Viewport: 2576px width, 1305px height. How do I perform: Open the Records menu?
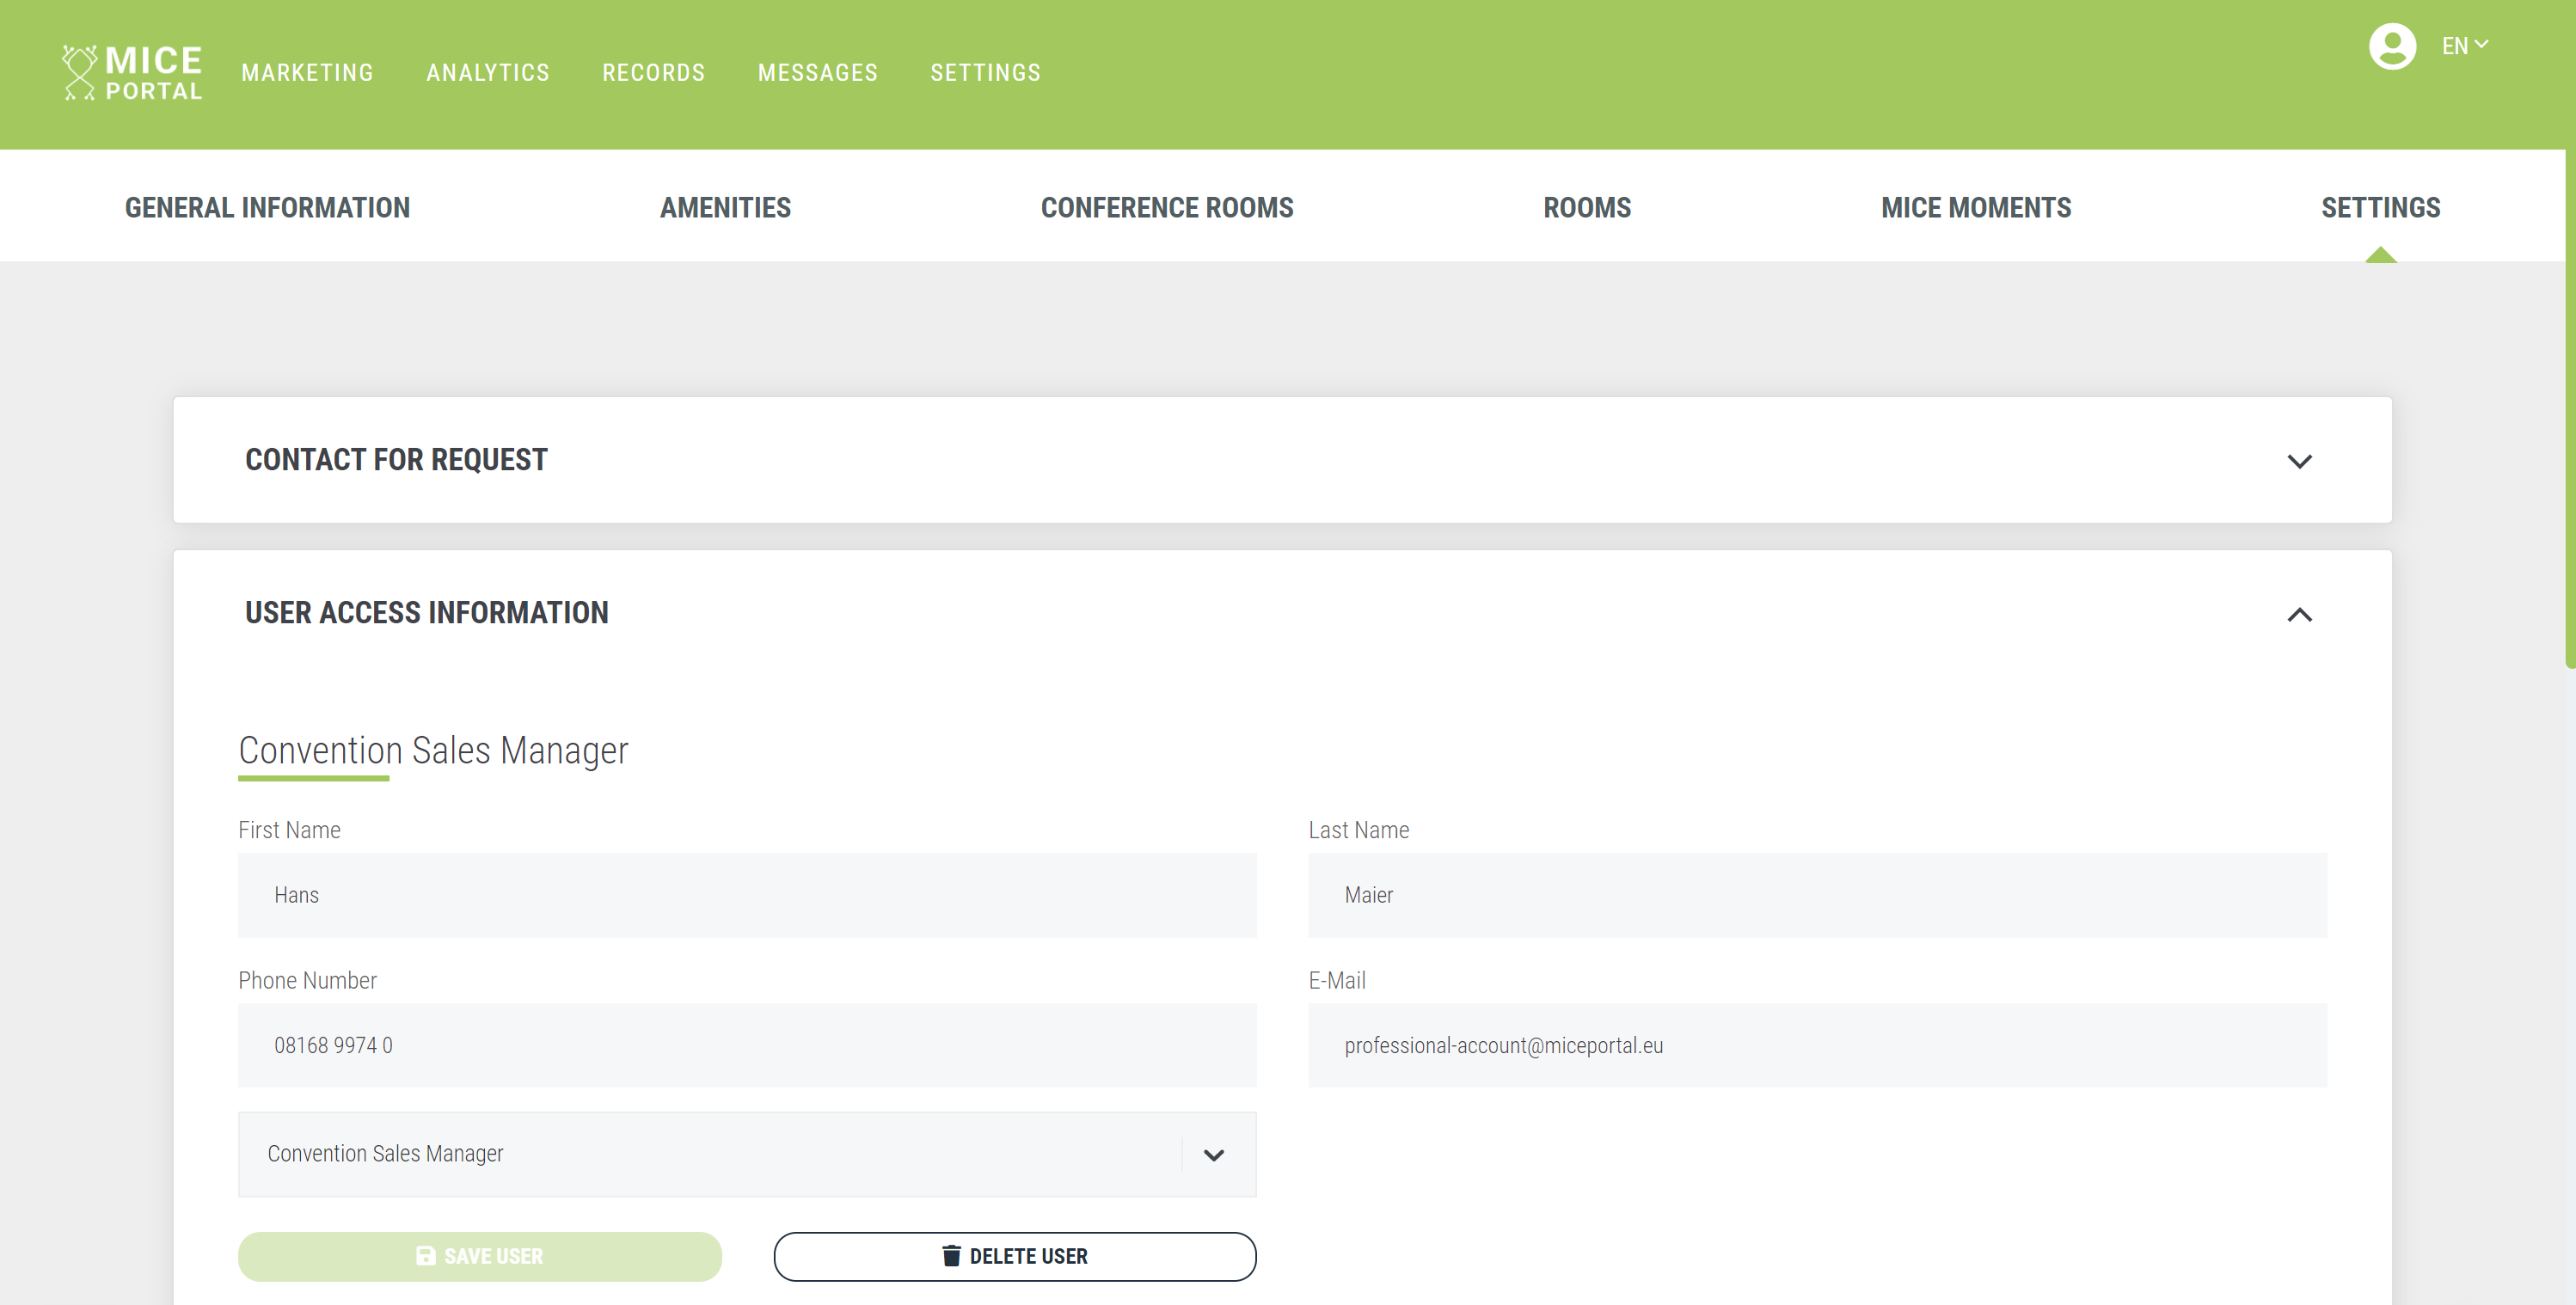point(653,73)
